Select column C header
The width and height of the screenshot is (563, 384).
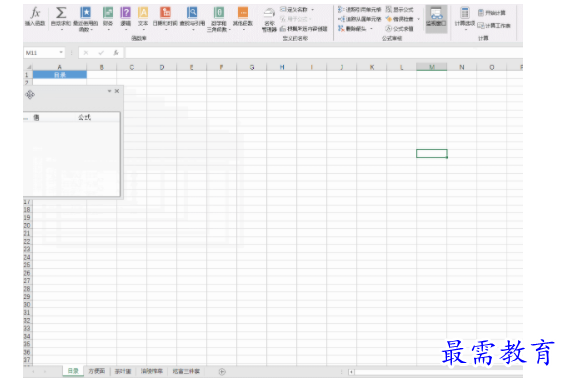132,67
